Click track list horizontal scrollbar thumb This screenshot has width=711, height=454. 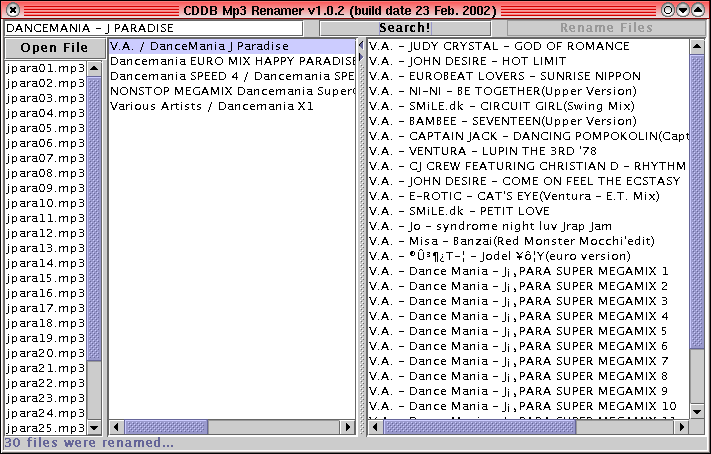(x=480, y=427)
